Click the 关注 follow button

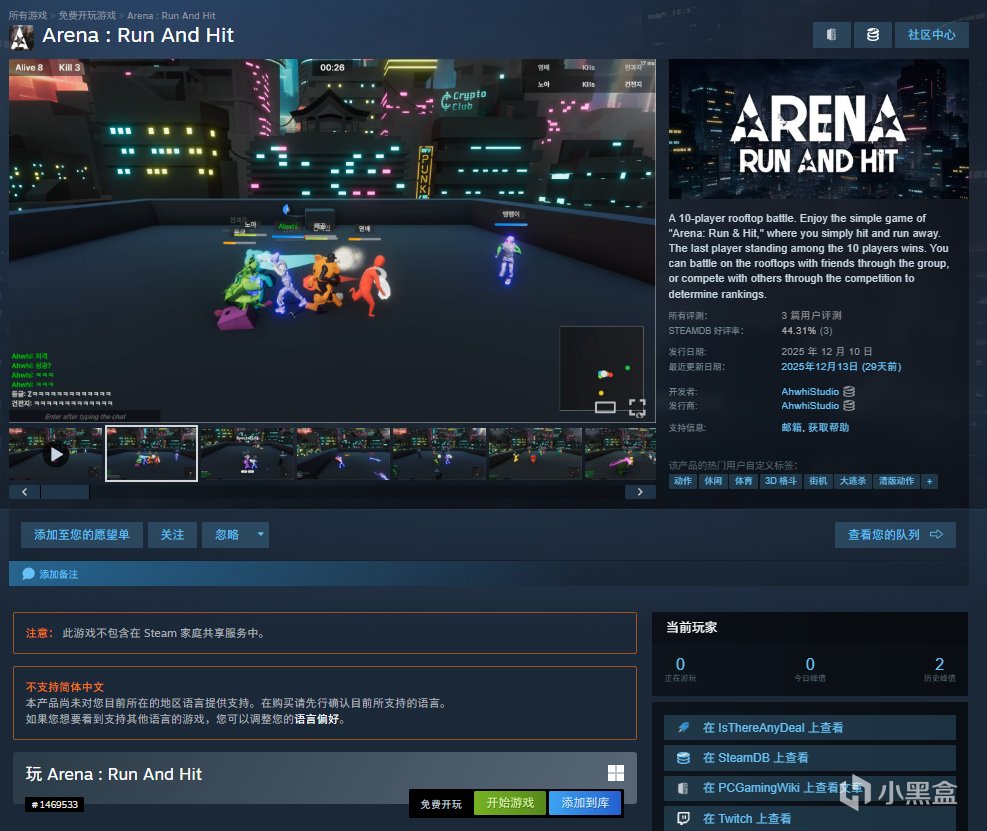coord(172,534)
